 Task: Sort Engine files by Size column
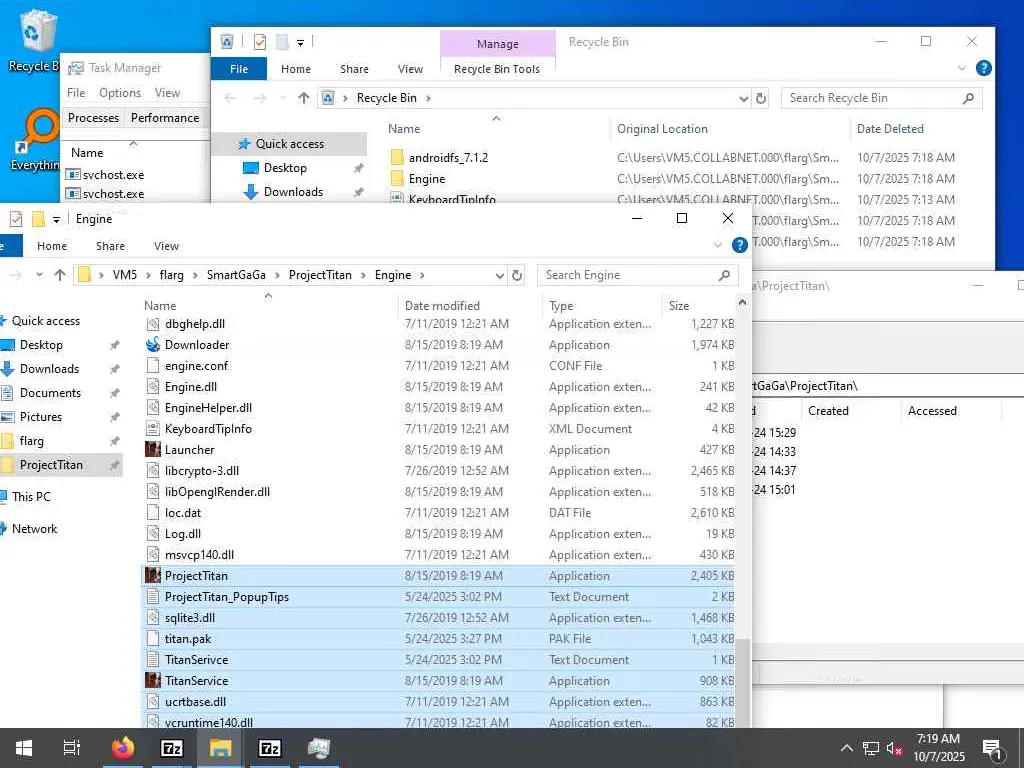[699, 305]
